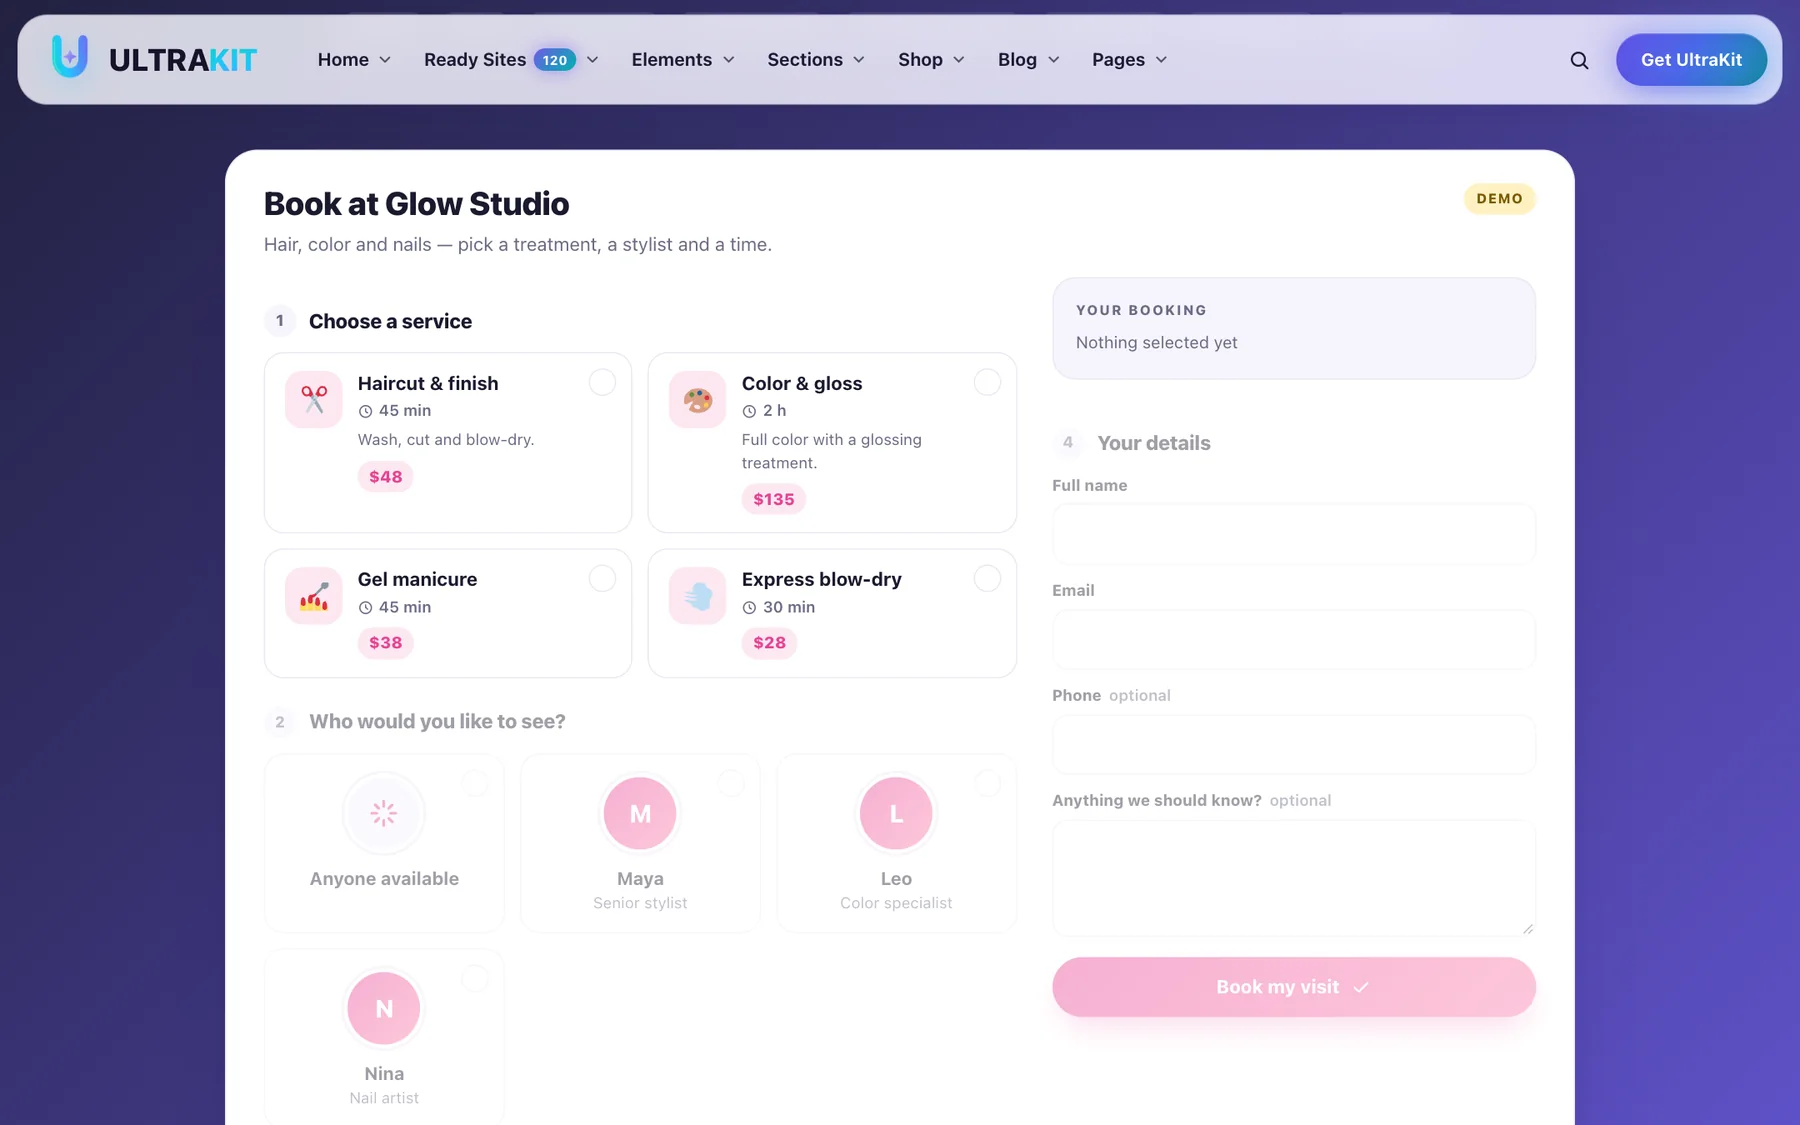Expand the Shop chevron
This screenshot has height=1125, width=1800.
point(959,60)
